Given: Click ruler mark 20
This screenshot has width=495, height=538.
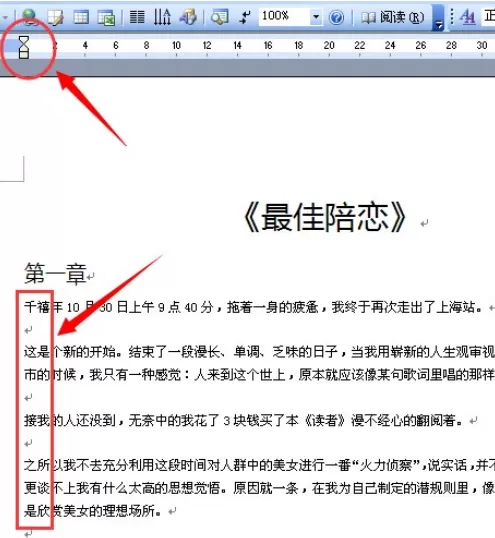Looking at the screenshot, I should click(x=329, y=45).
